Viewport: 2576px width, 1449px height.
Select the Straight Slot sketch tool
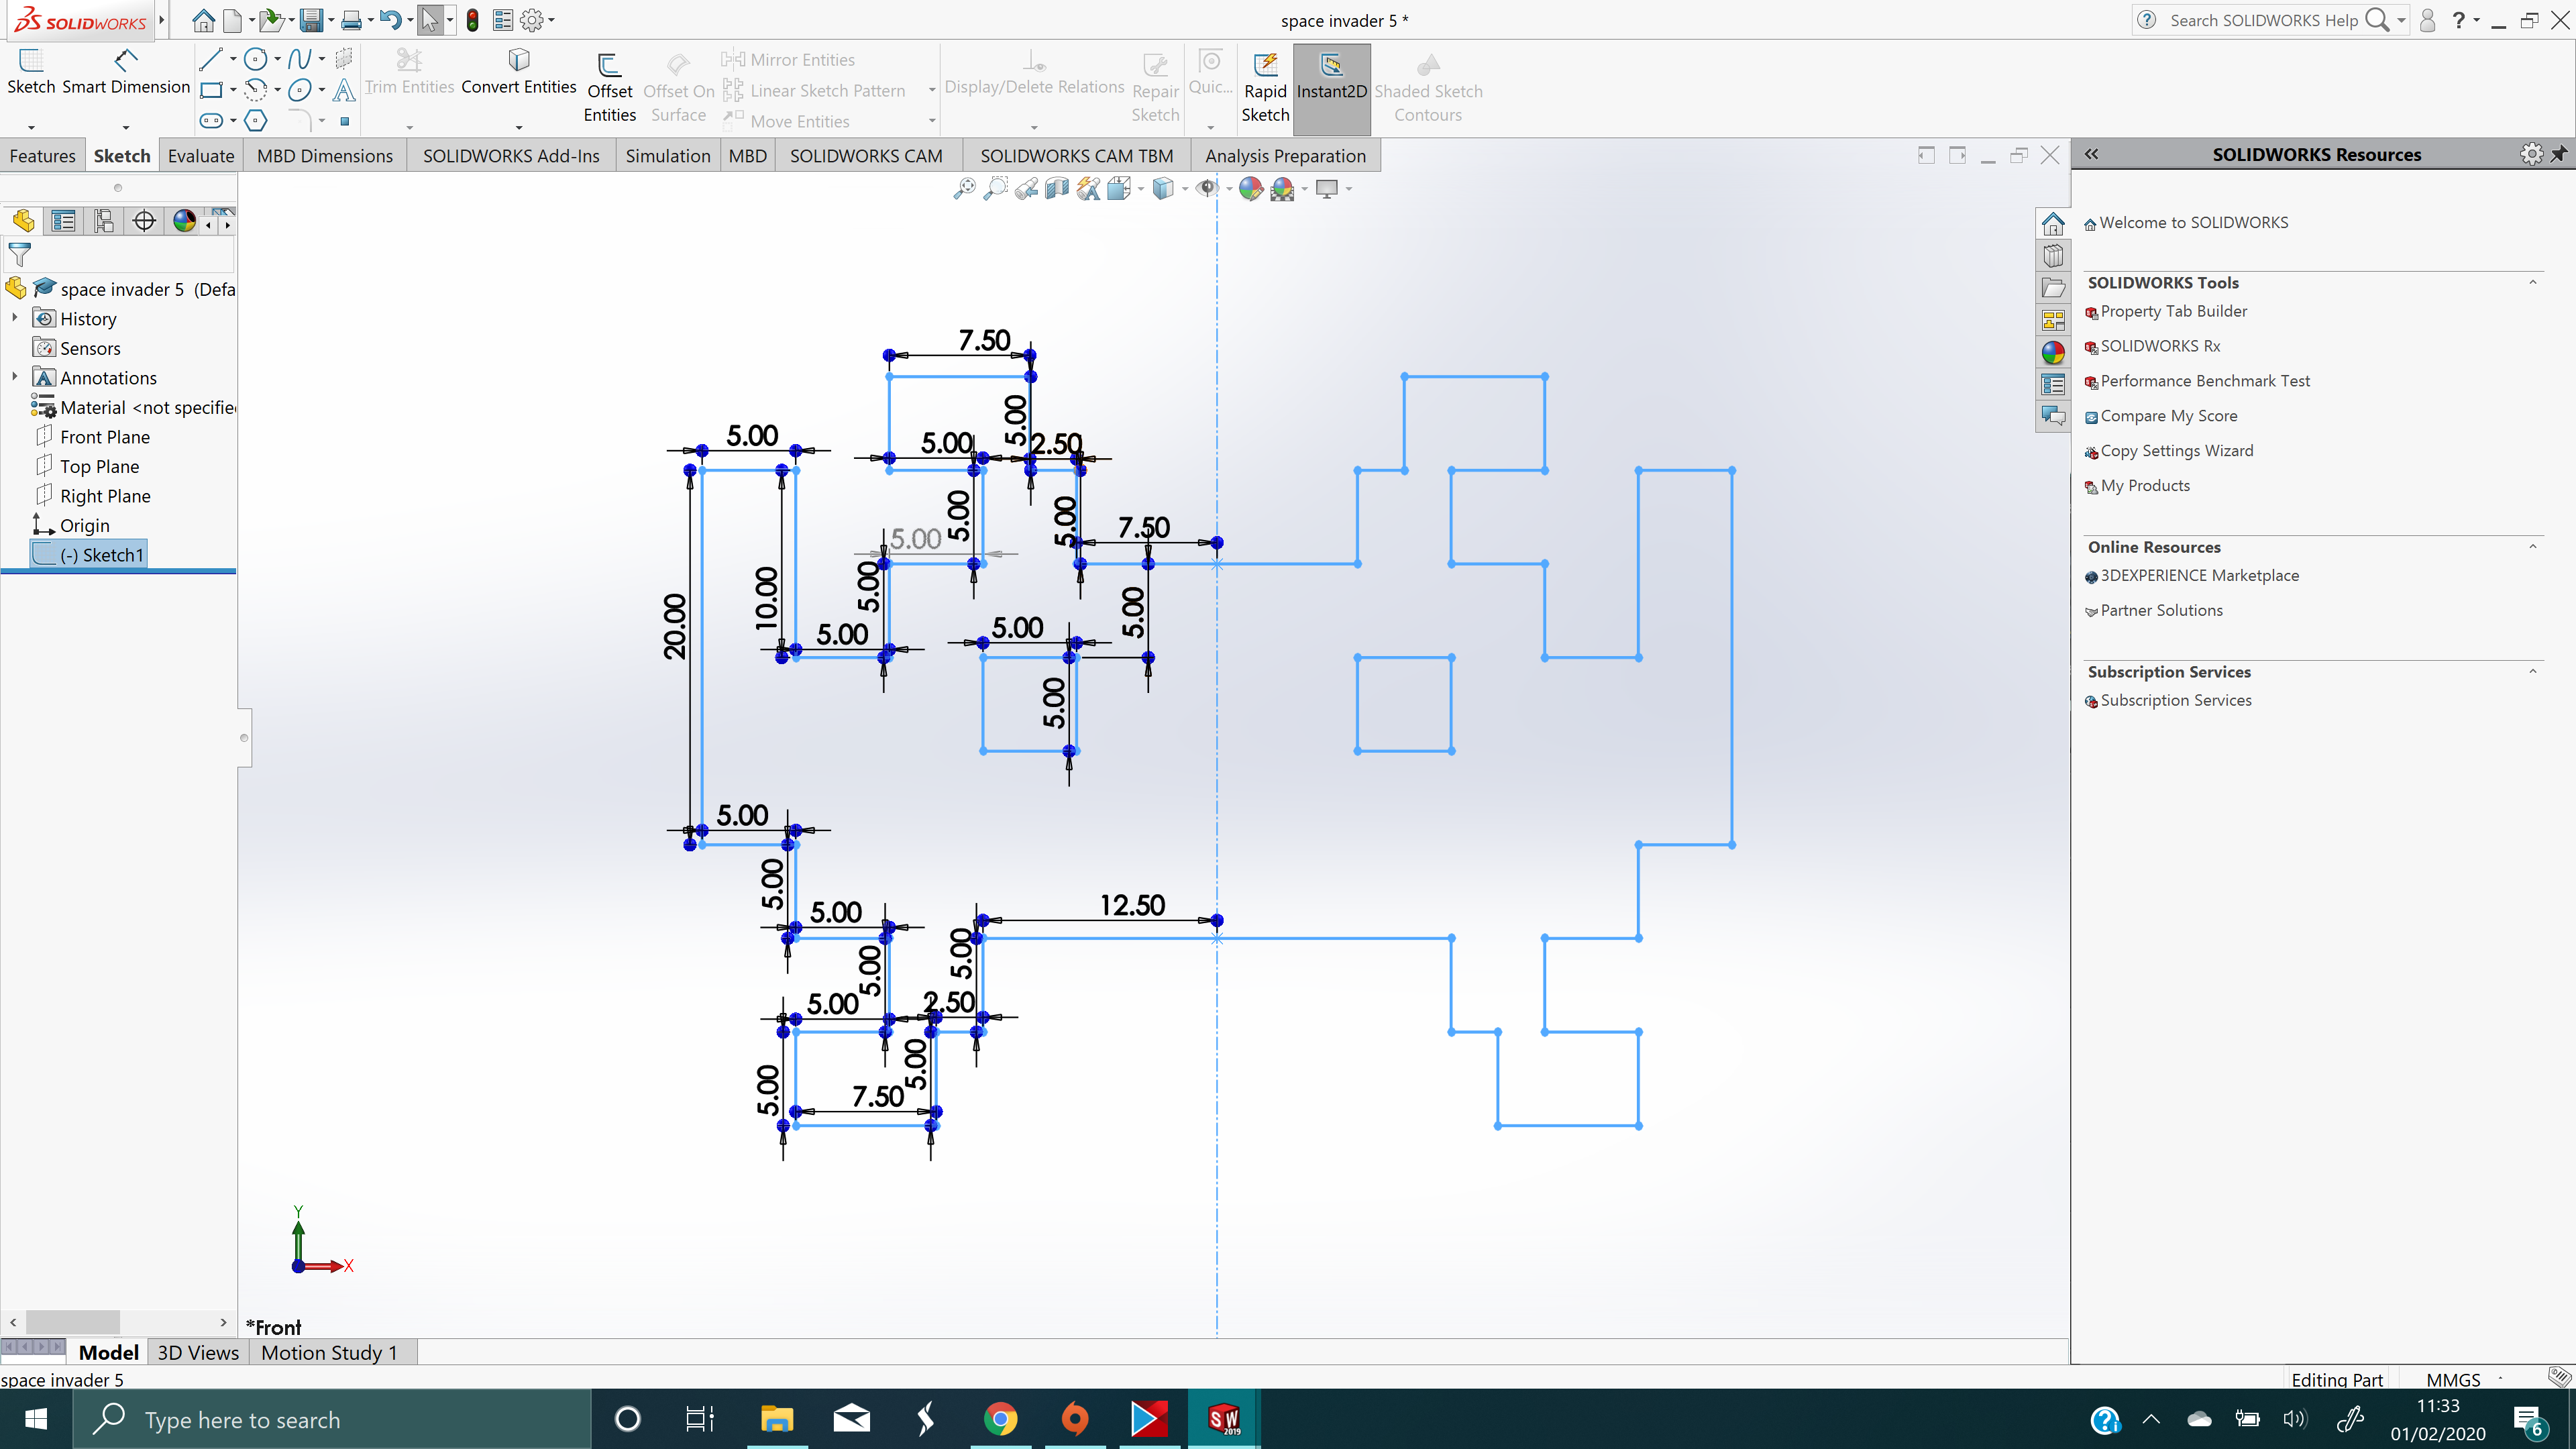(x=211, y=121)
